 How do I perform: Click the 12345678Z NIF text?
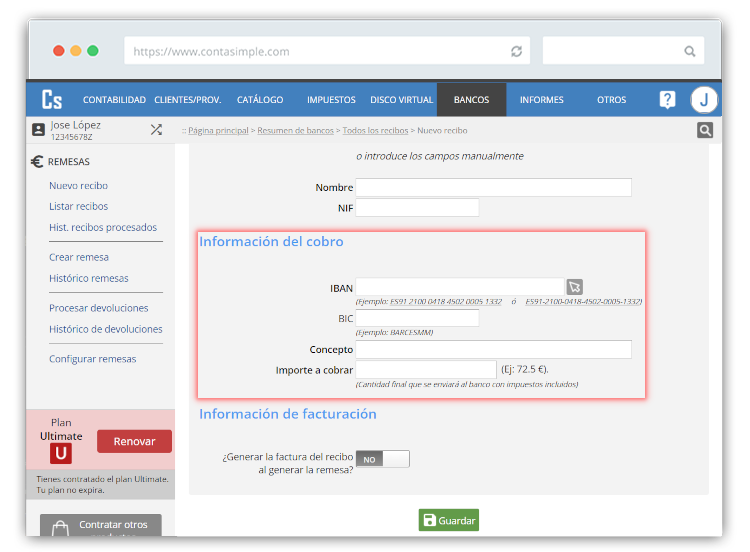click(72, 137)
